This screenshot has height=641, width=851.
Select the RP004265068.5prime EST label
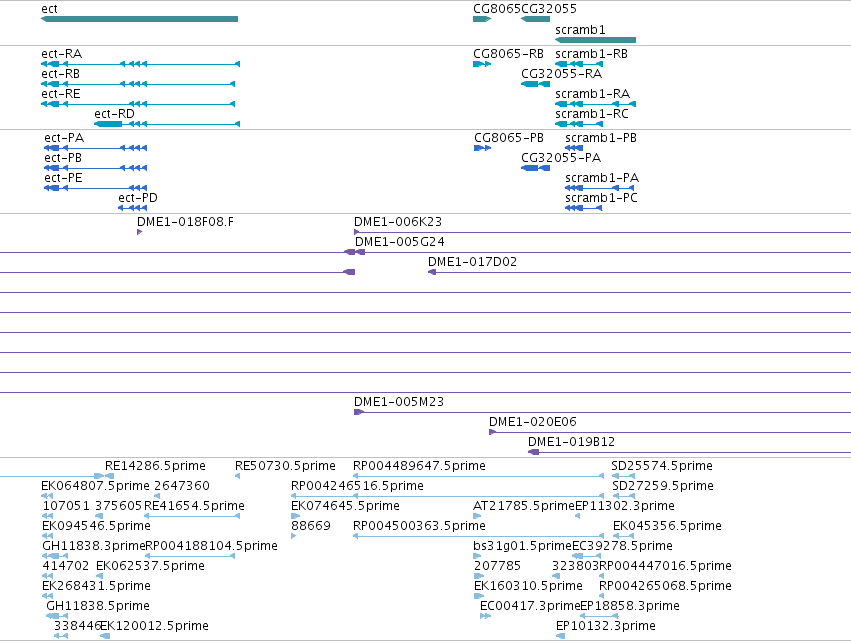pyautogui.click(x=665, y=587)
